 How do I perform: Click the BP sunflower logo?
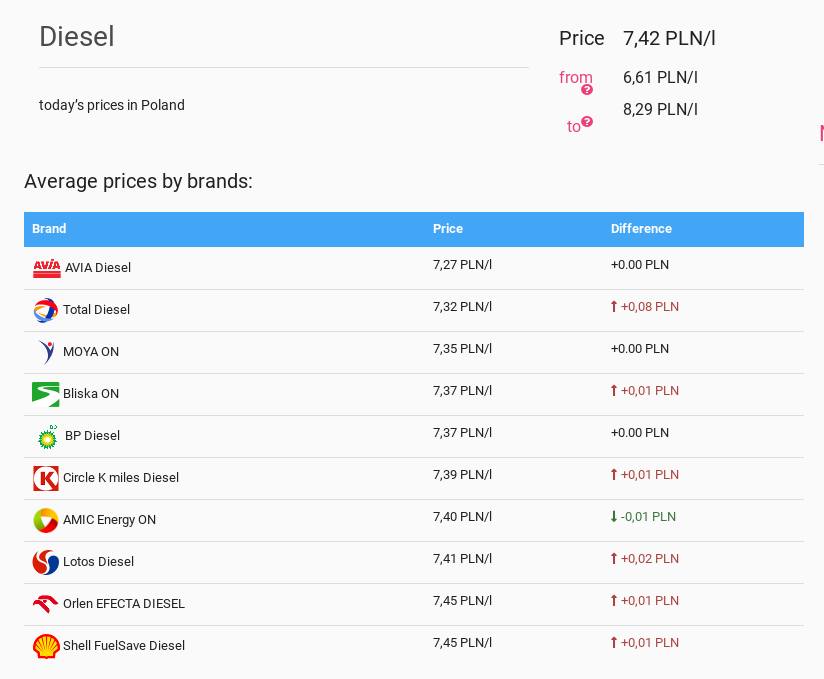(47, 436)
